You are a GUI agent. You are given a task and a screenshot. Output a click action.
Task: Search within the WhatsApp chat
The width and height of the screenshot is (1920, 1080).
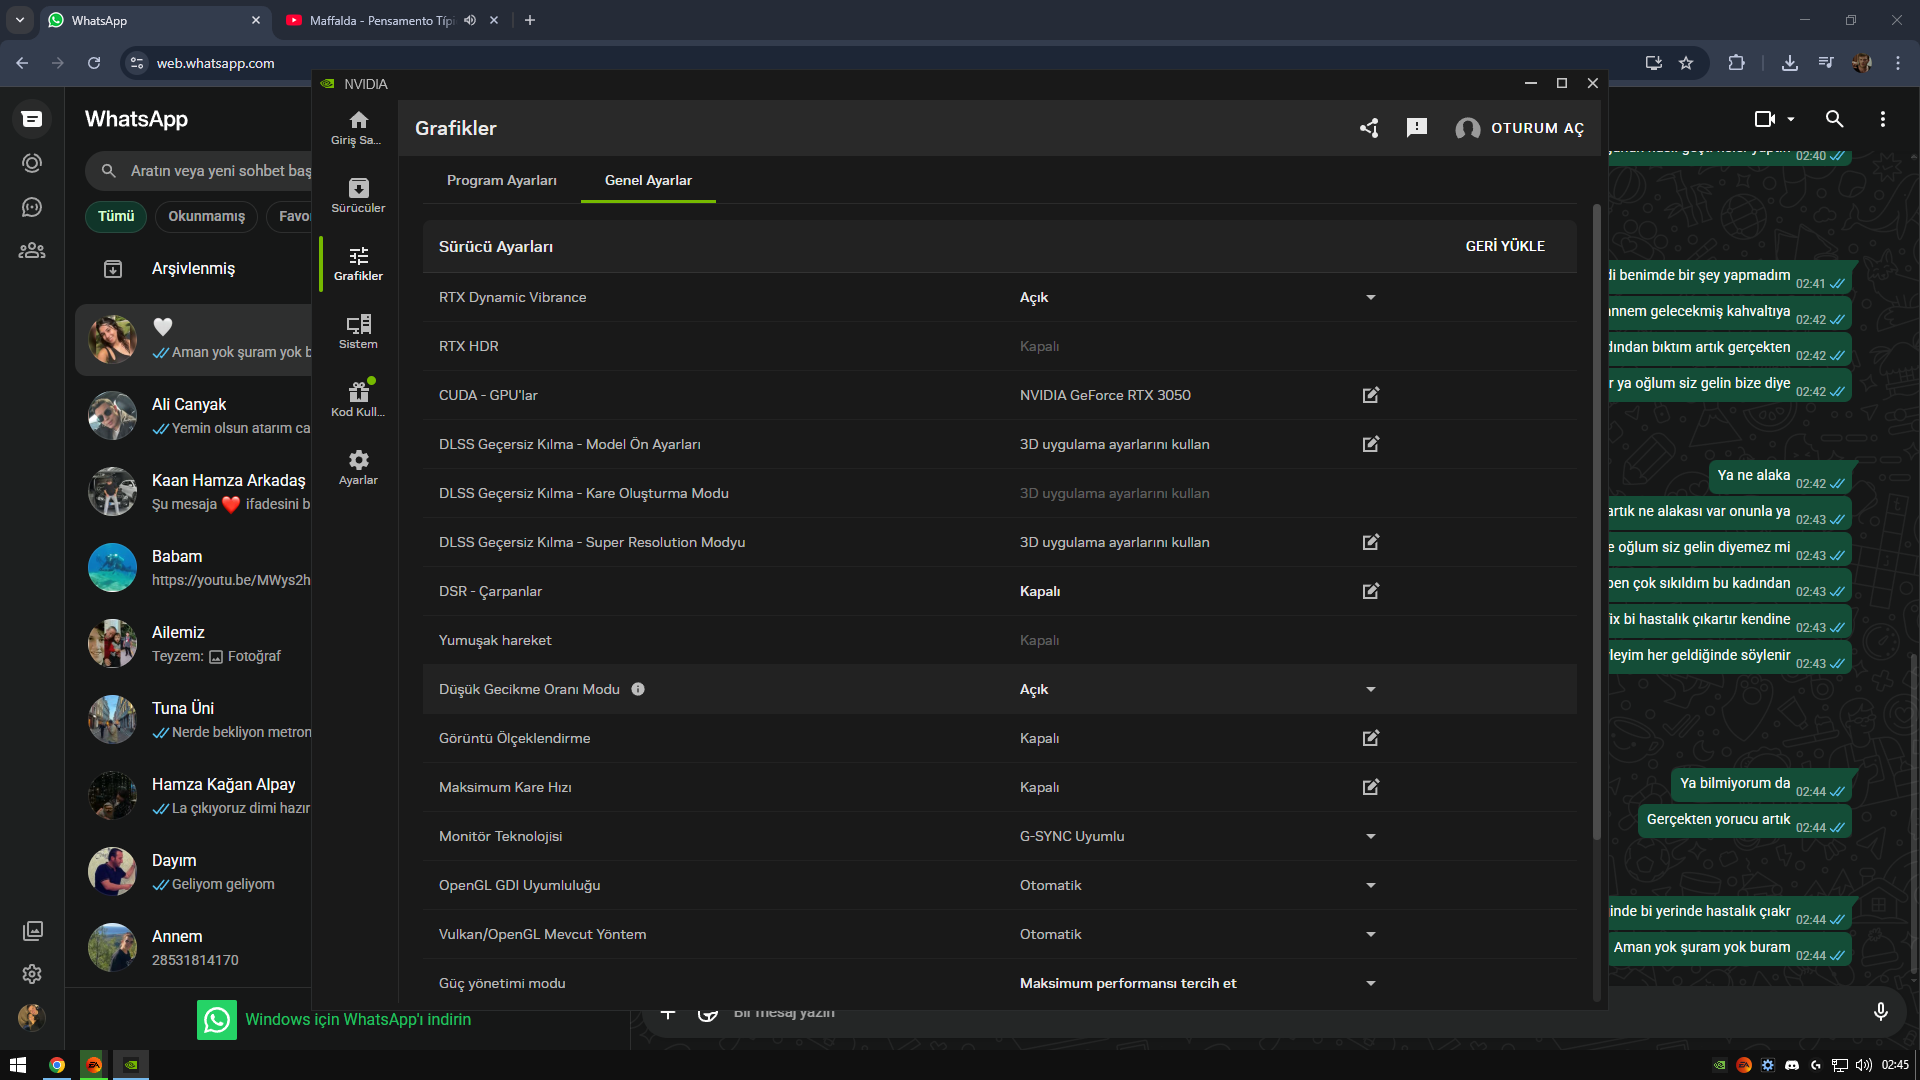click(1834, 119)
